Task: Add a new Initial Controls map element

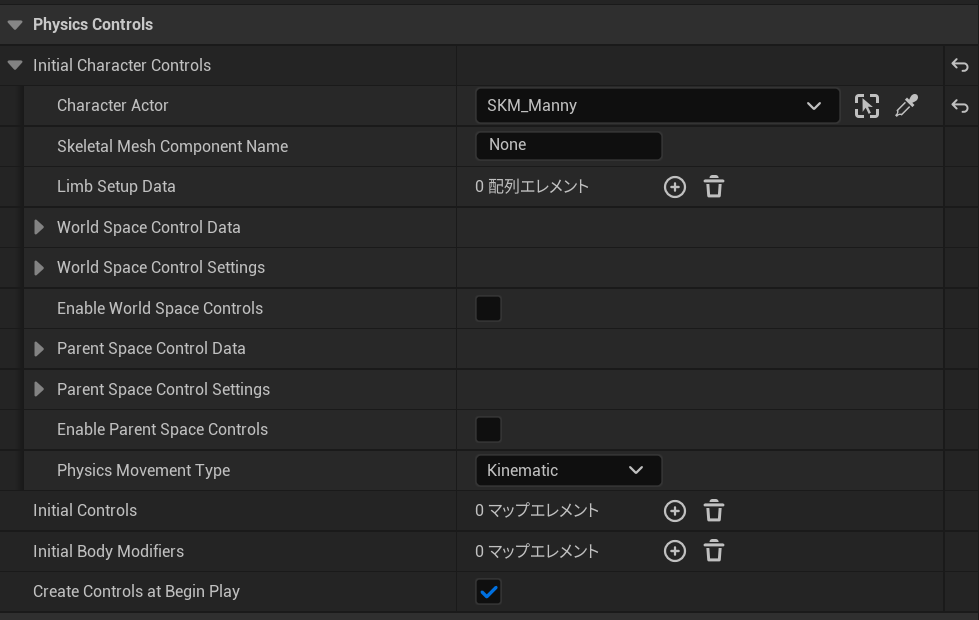Action: (x=675, y=511)
